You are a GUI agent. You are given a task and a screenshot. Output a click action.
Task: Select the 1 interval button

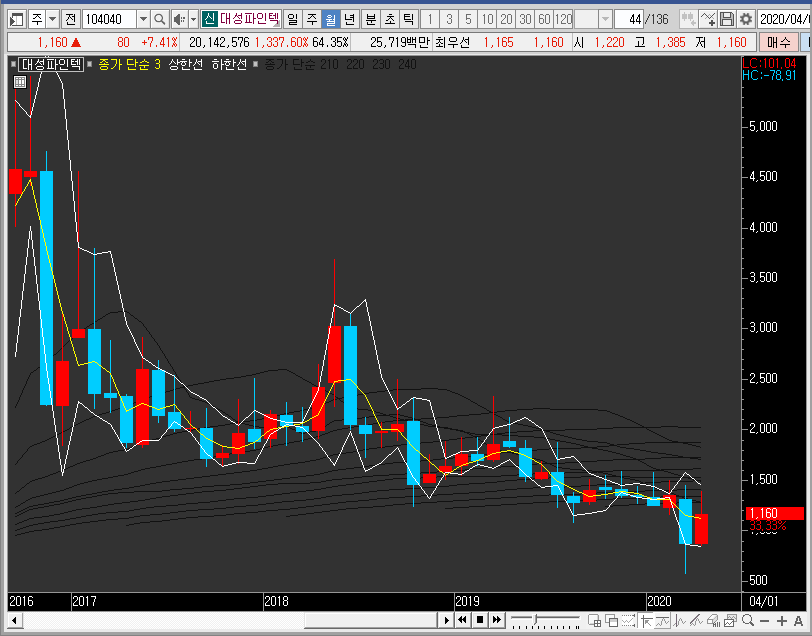click(x=430, y=20)
